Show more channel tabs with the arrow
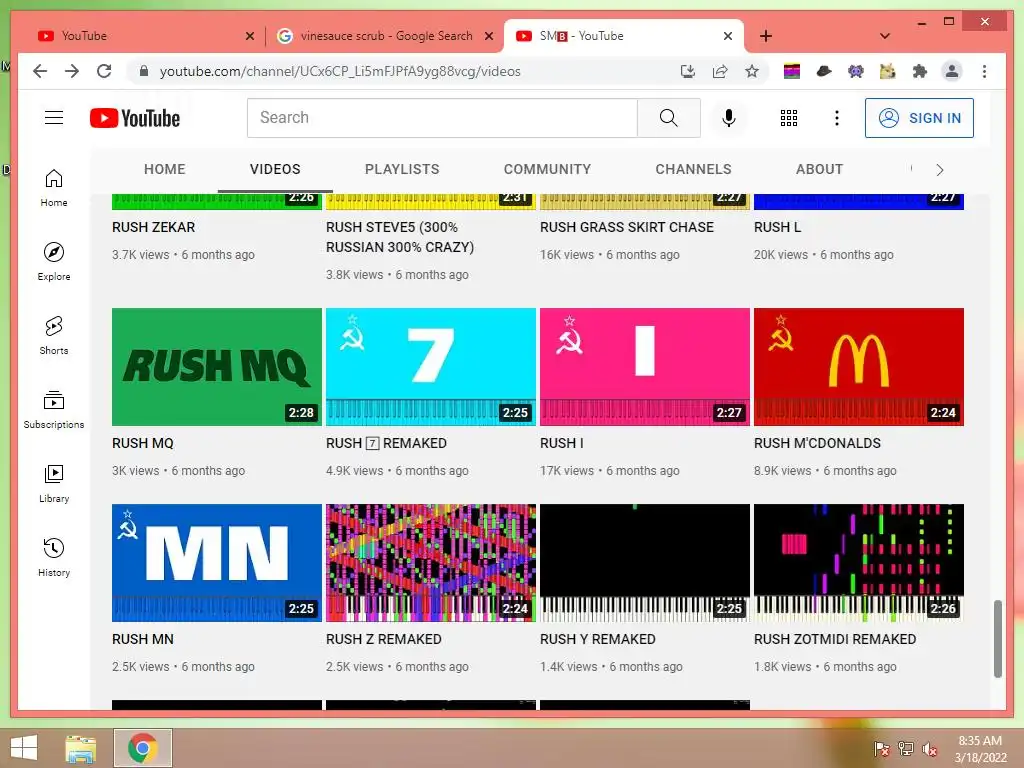This screenshot has width=1024, height=768. point(940,170)
